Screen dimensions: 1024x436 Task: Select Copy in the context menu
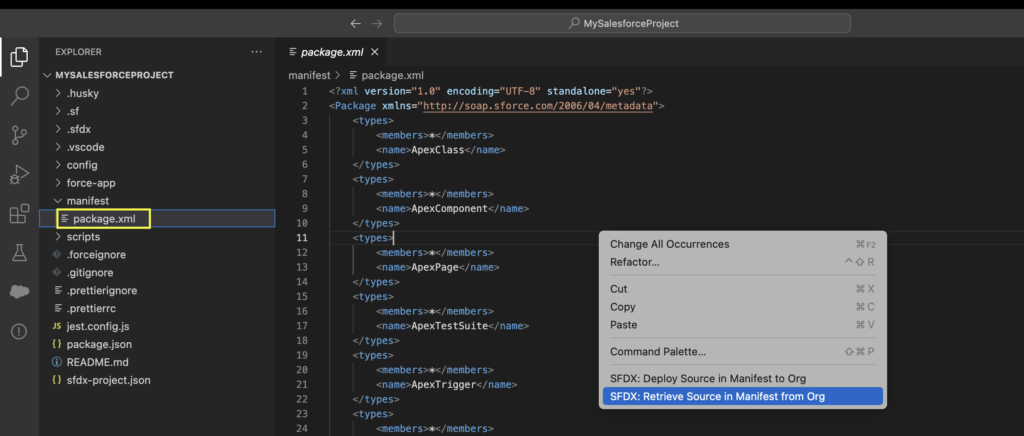click(743, 307)
